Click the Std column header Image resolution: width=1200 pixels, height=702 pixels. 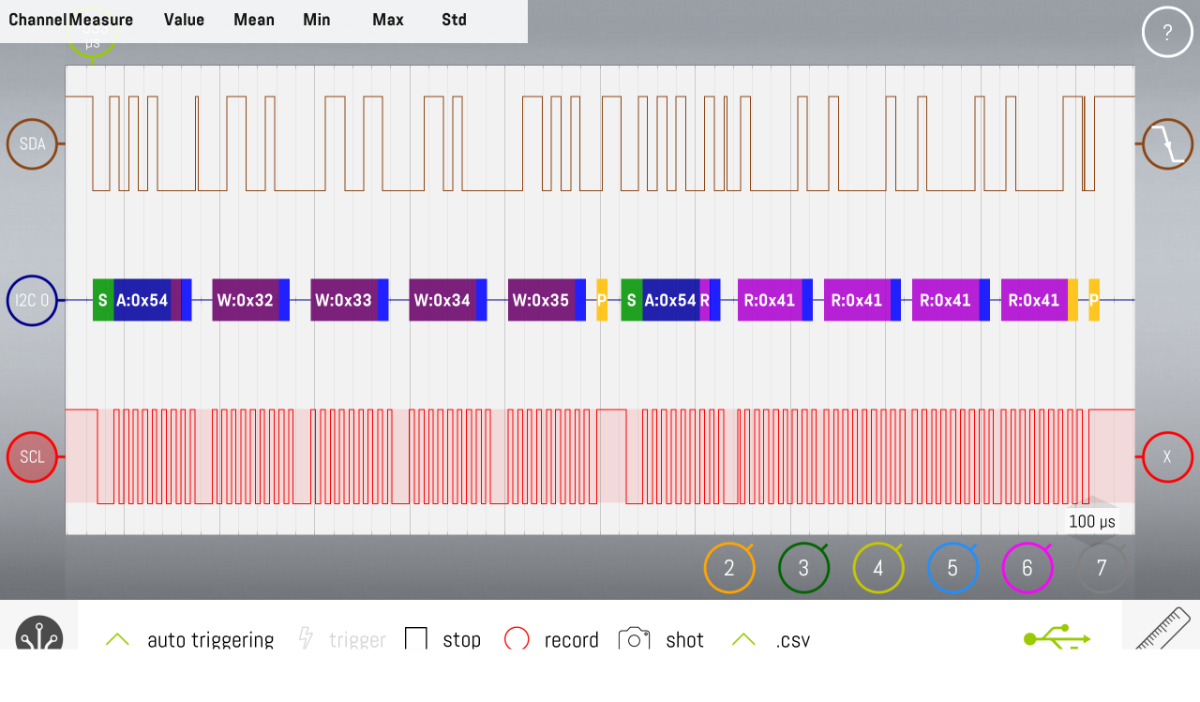tap(454, 20)
